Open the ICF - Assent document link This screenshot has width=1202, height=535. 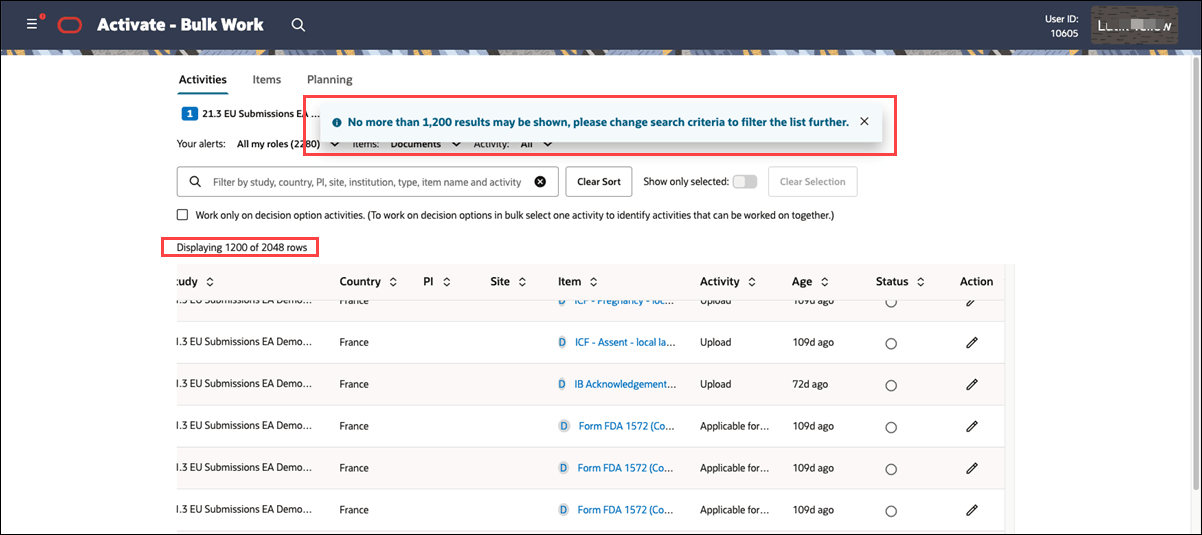pyautogui.click(x=625, y=342)
